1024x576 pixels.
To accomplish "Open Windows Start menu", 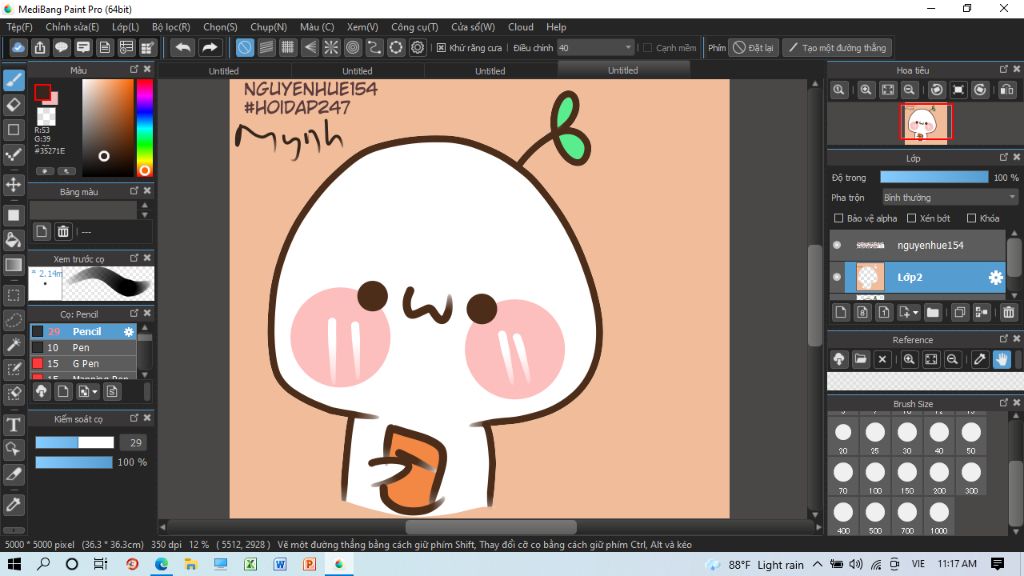I will 14,564.
